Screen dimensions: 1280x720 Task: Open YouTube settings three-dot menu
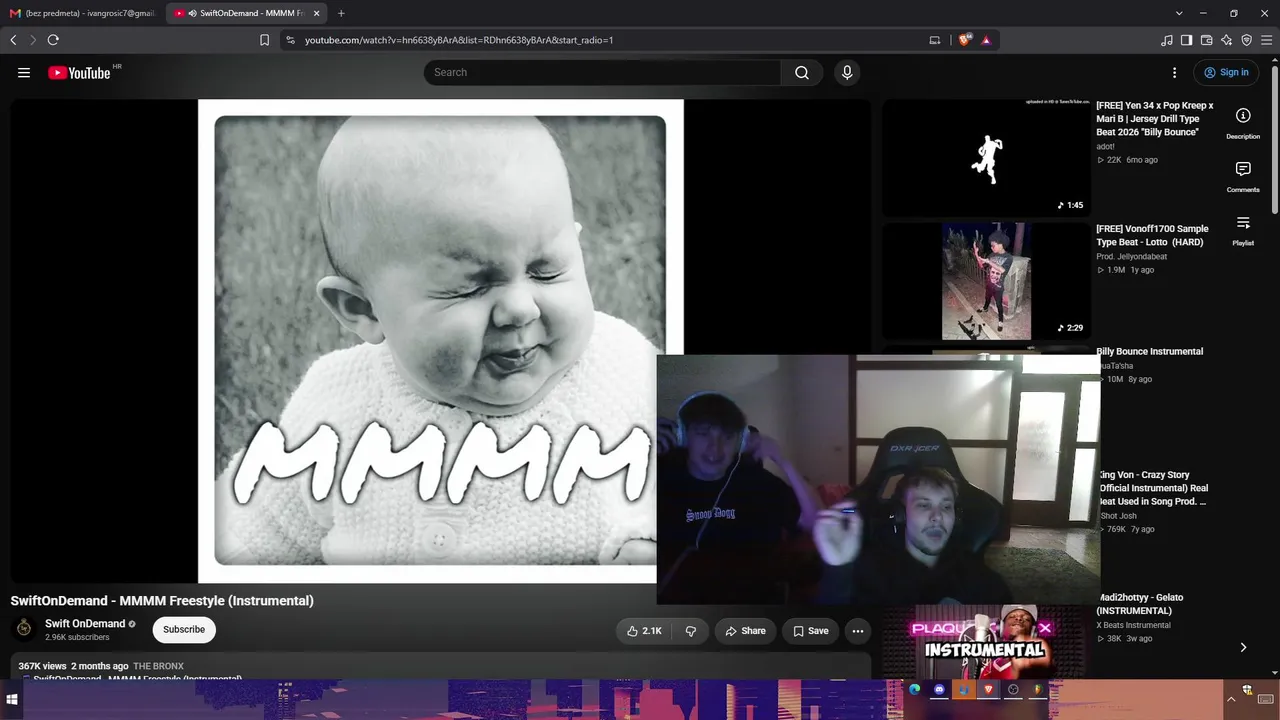click(1174, 72)
